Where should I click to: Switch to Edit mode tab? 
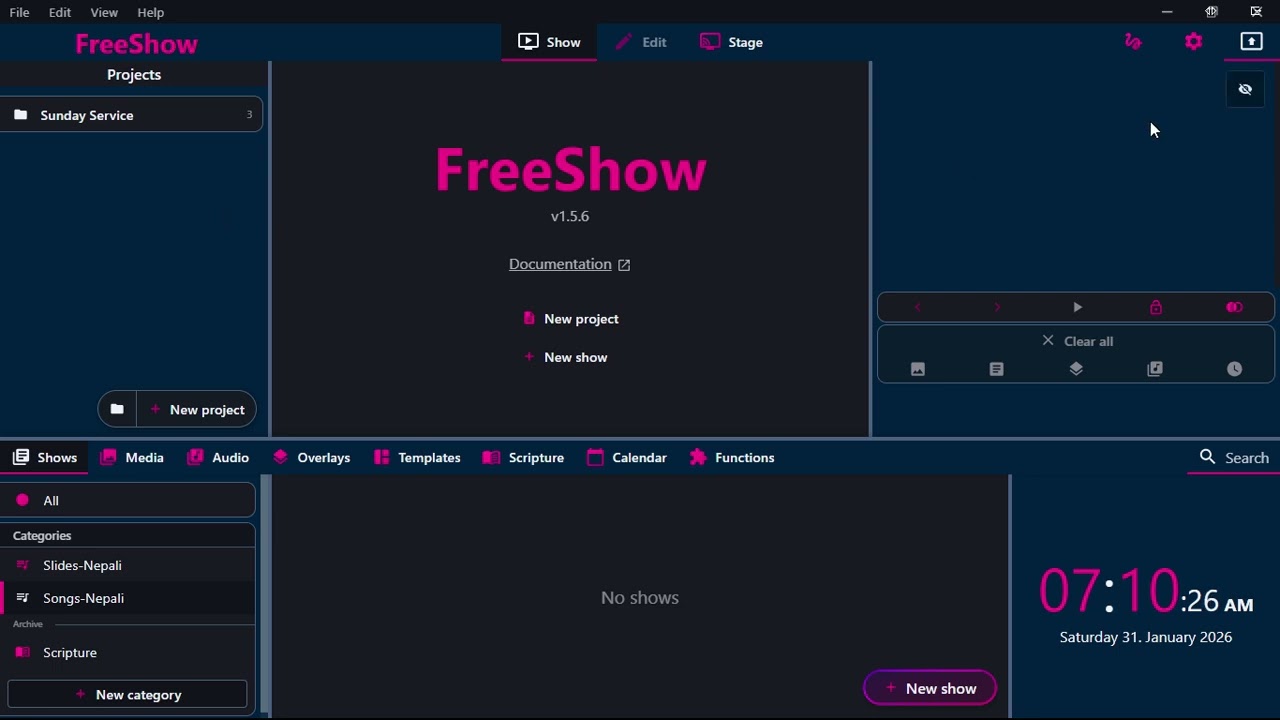[641, 42]
